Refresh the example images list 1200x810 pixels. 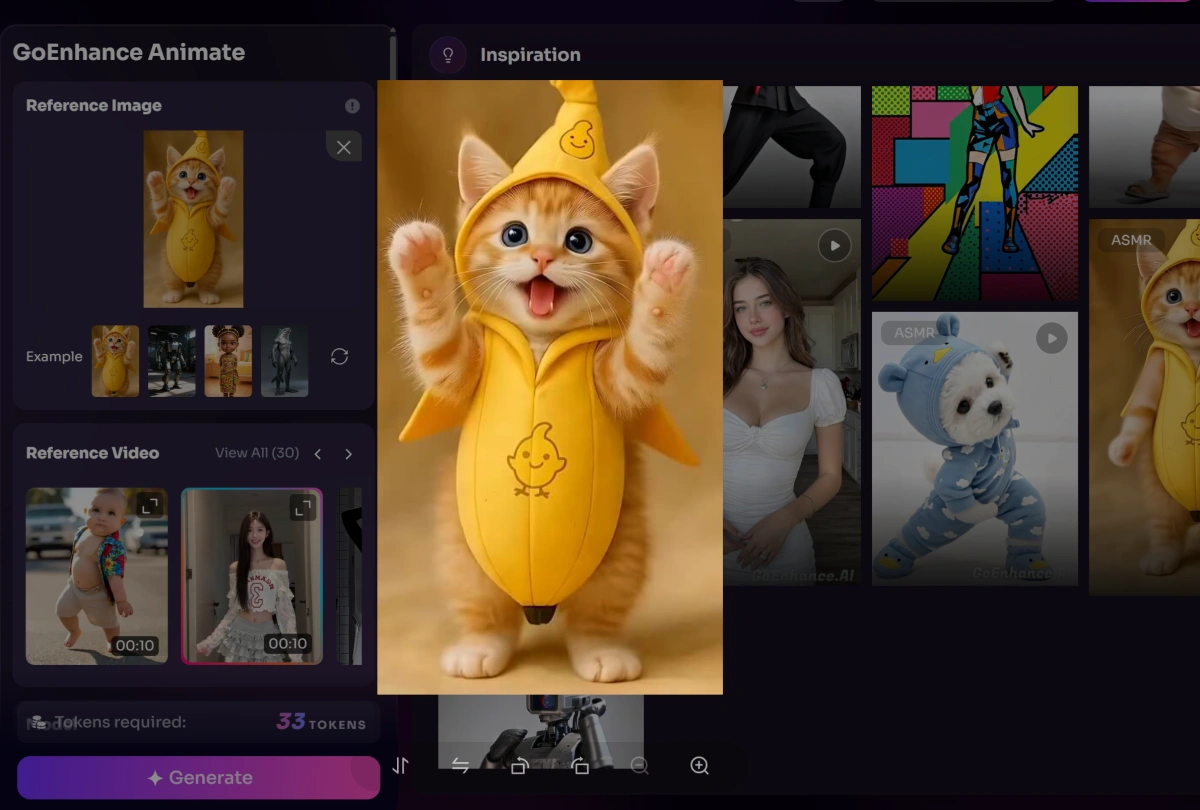tap(339, 357)
